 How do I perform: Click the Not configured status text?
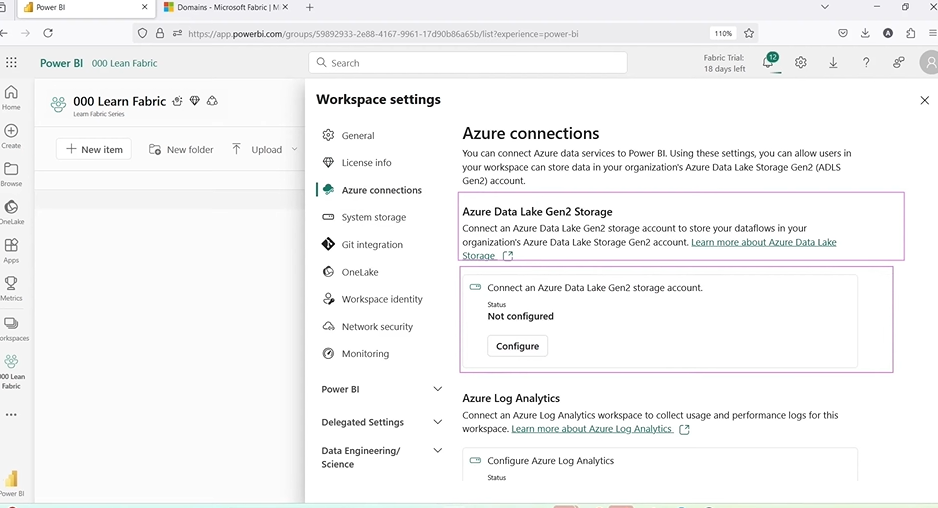point(520,316)
